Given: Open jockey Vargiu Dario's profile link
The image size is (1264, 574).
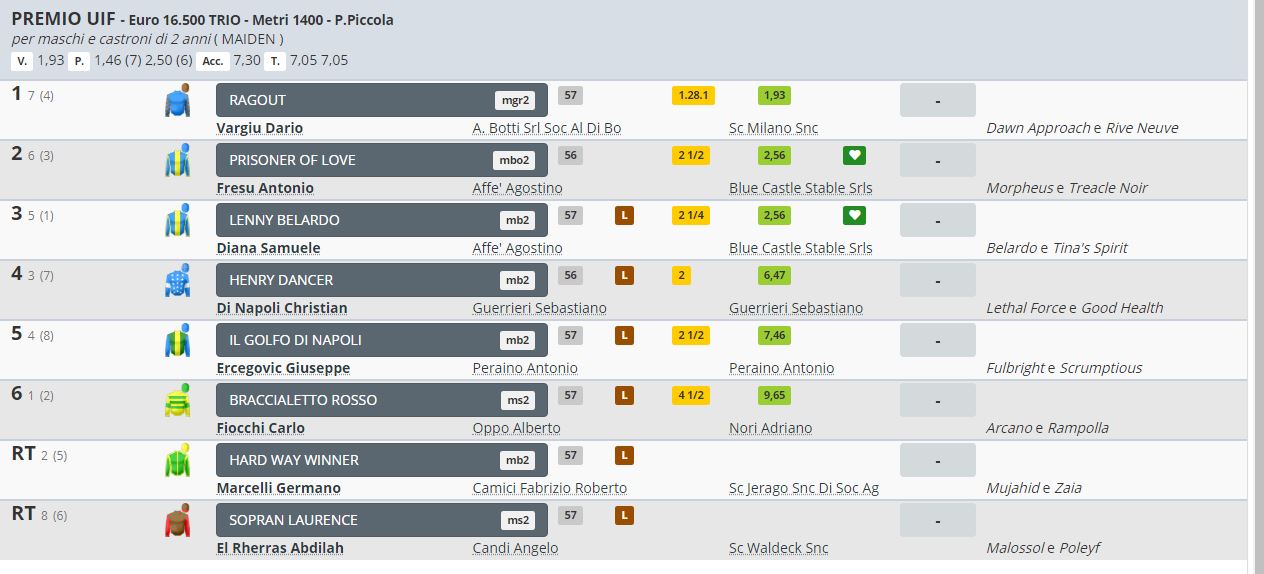Looking at the screenshot, I should tap(260, 128).
